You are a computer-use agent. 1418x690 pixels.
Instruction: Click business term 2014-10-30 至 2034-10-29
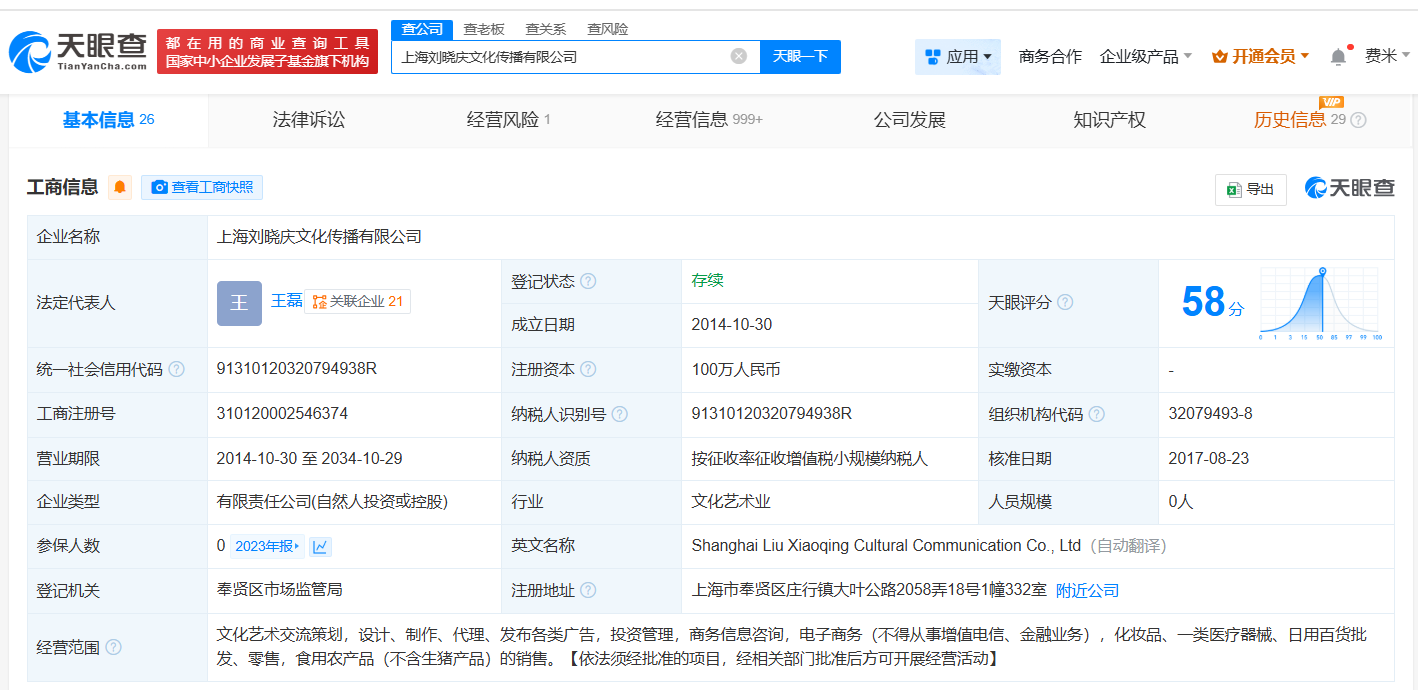coord(309,458)
